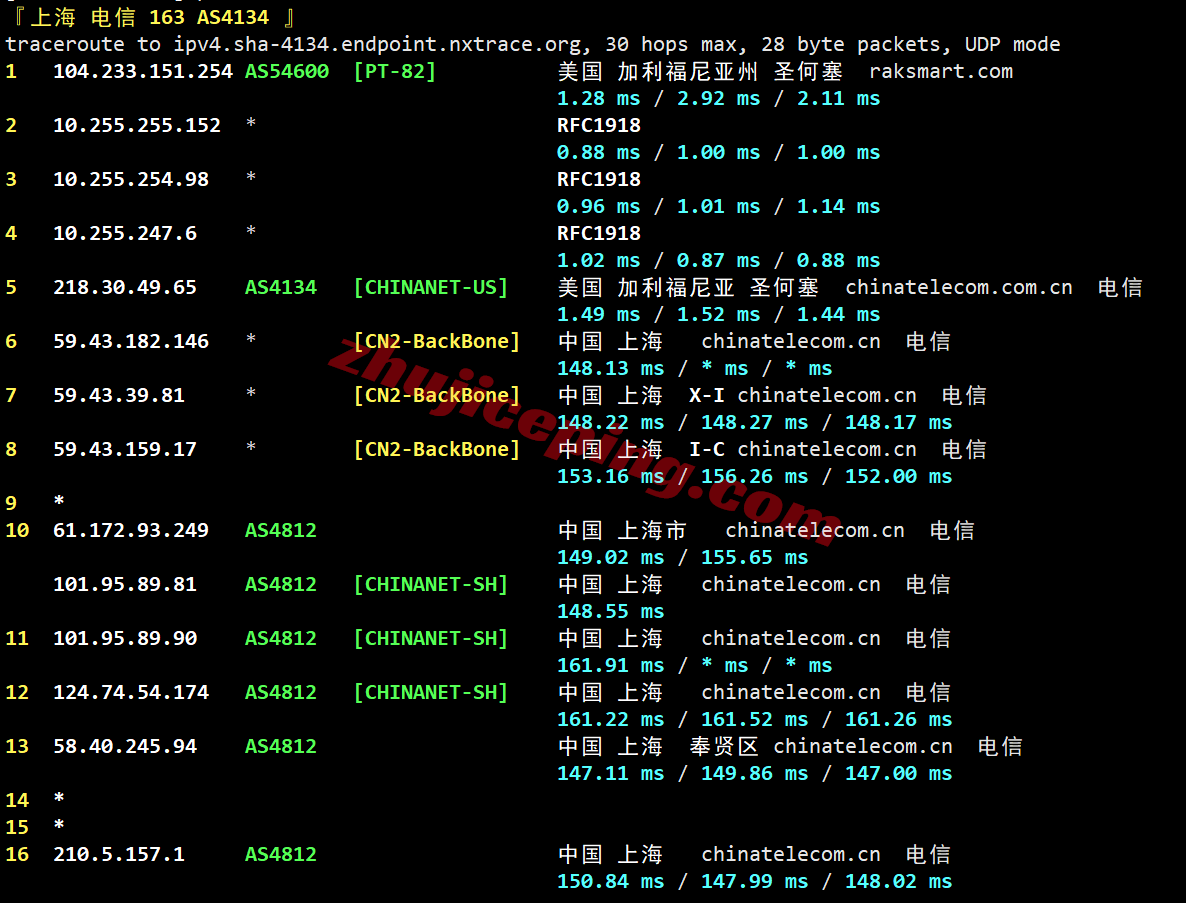Click the IP address 58.40.245.94

pyautogui.click(x=124, y=746)
